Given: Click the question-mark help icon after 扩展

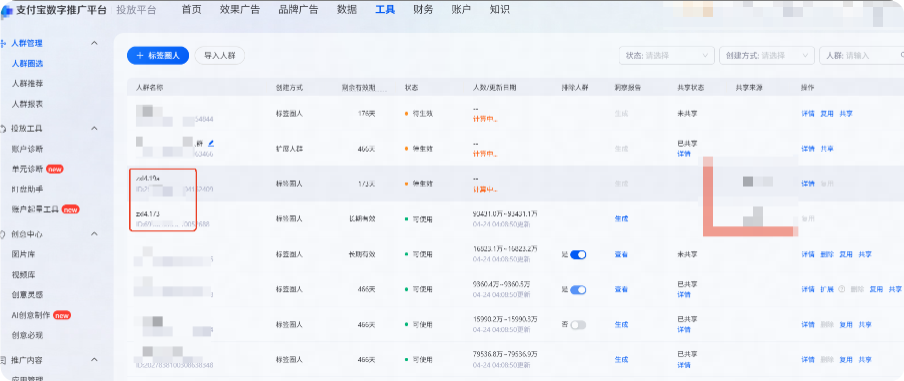Looking at the screenshot, I should click(x=842, y=289).
